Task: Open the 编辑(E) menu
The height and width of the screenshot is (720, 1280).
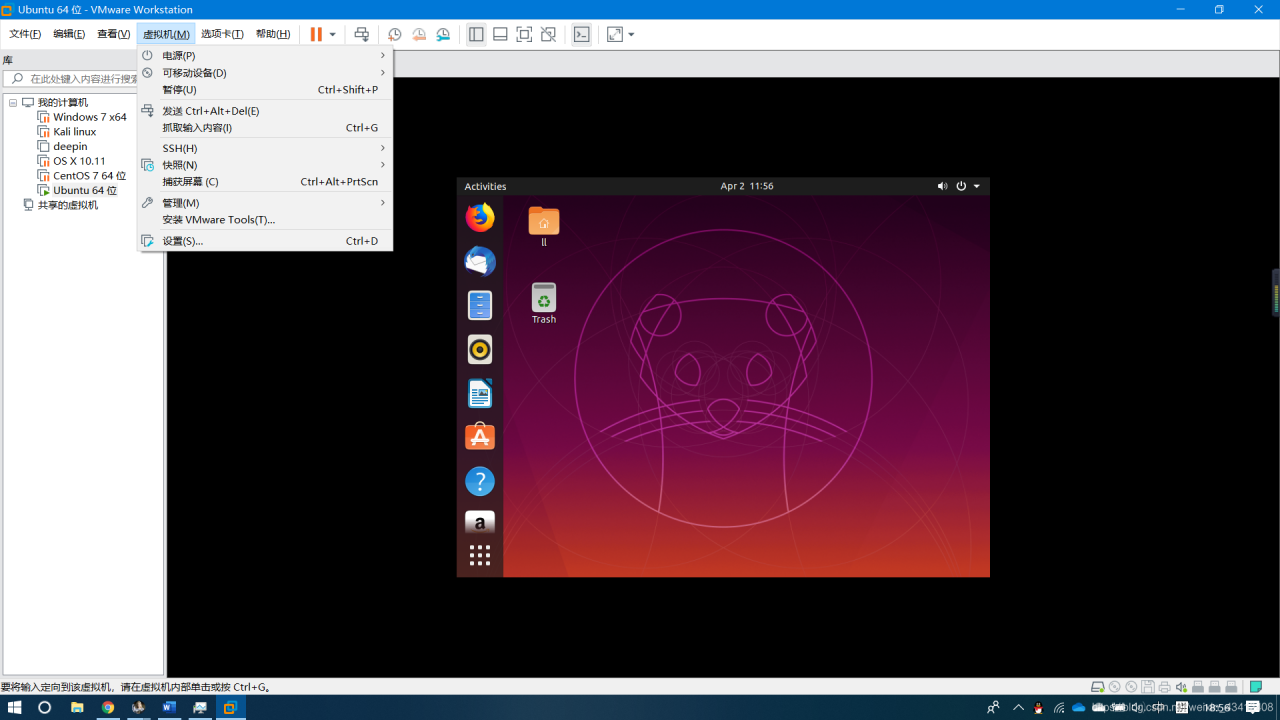Action: 69,34
